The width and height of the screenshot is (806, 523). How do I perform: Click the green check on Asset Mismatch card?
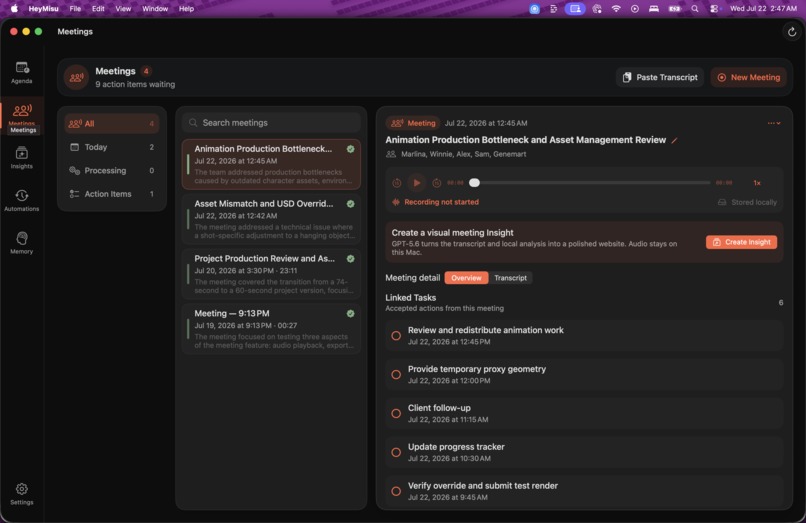pos(351,204)
